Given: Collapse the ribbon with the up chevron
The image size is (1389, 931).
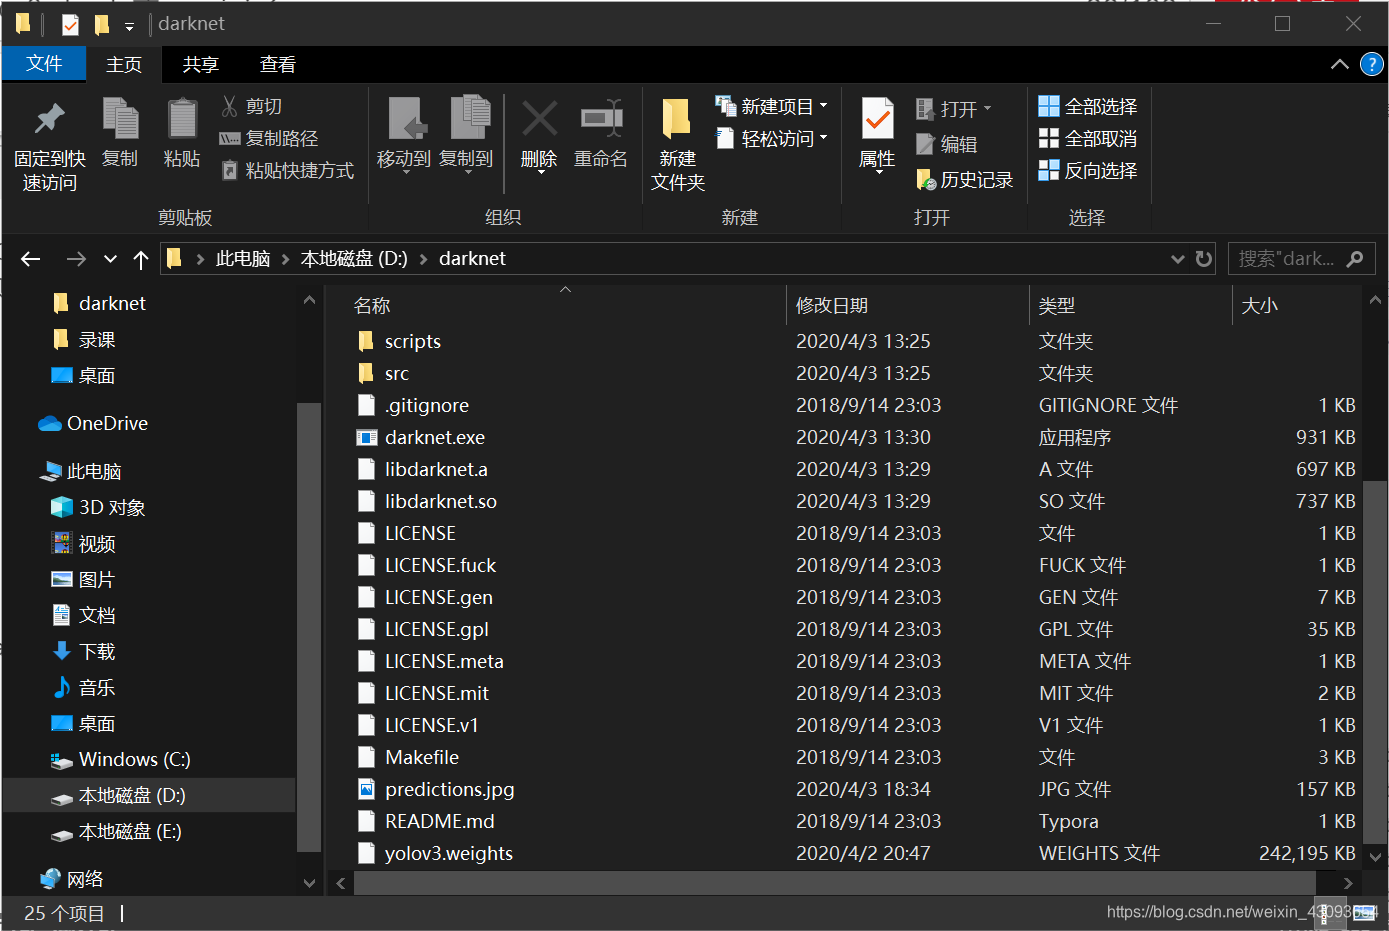Looking at the screenshot, I should pyautogui.click(x=1340, y=65).
